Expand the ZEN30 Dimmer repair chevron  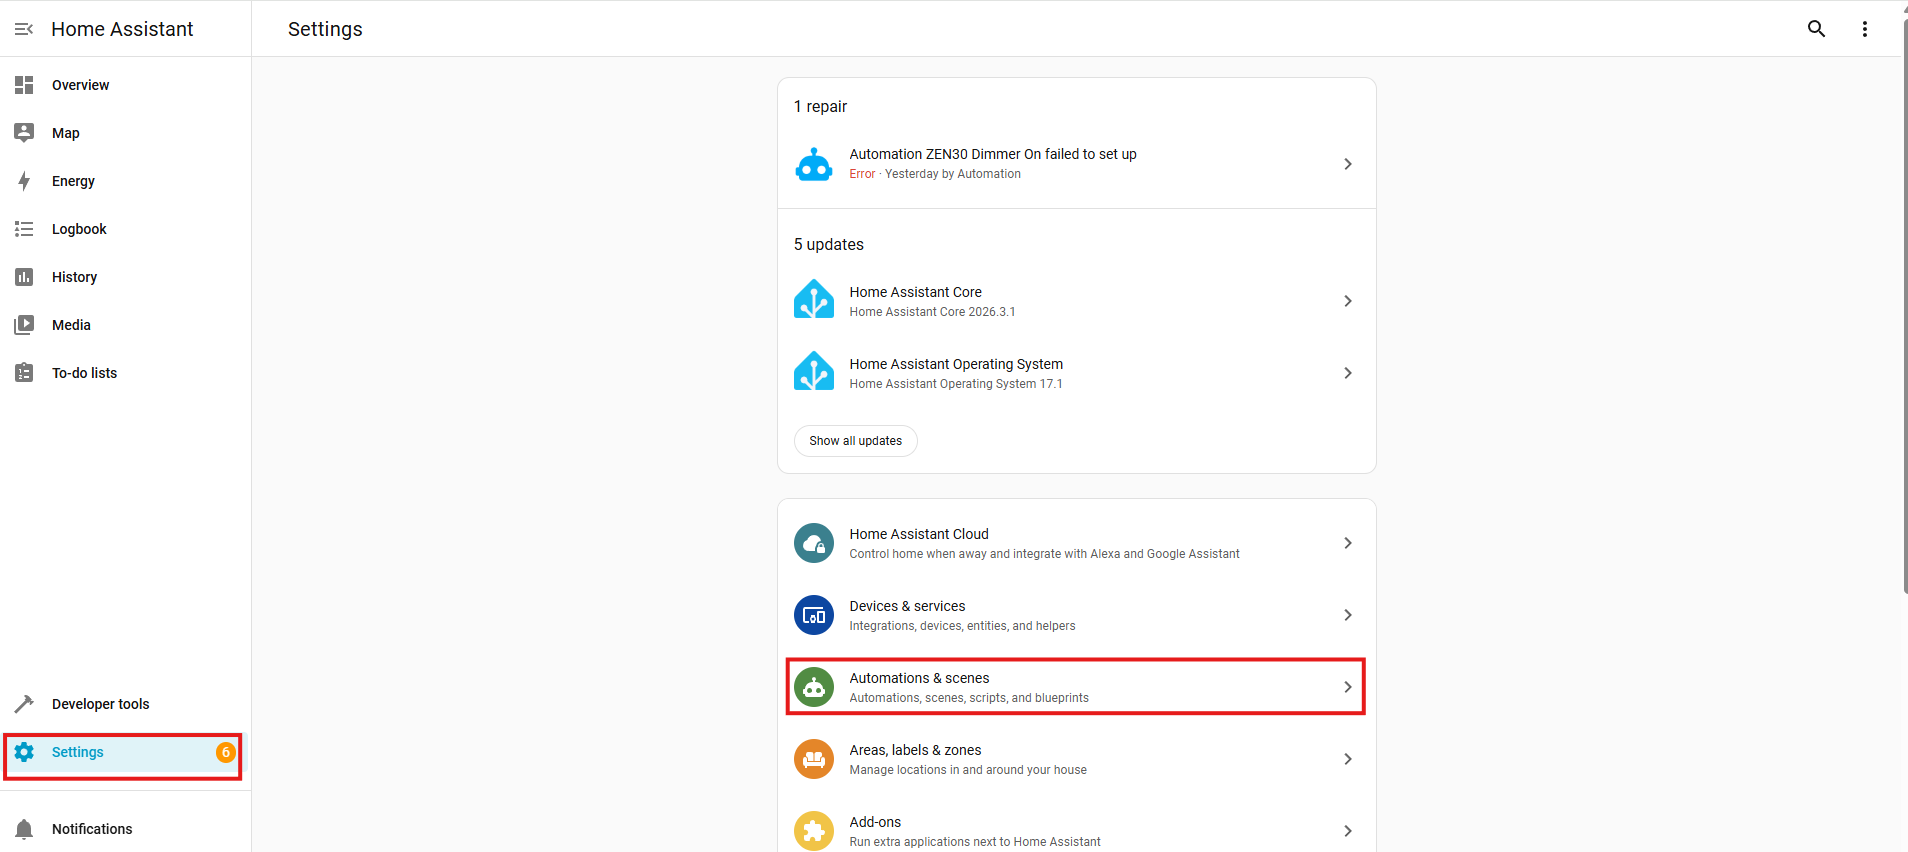(1348, 164)
